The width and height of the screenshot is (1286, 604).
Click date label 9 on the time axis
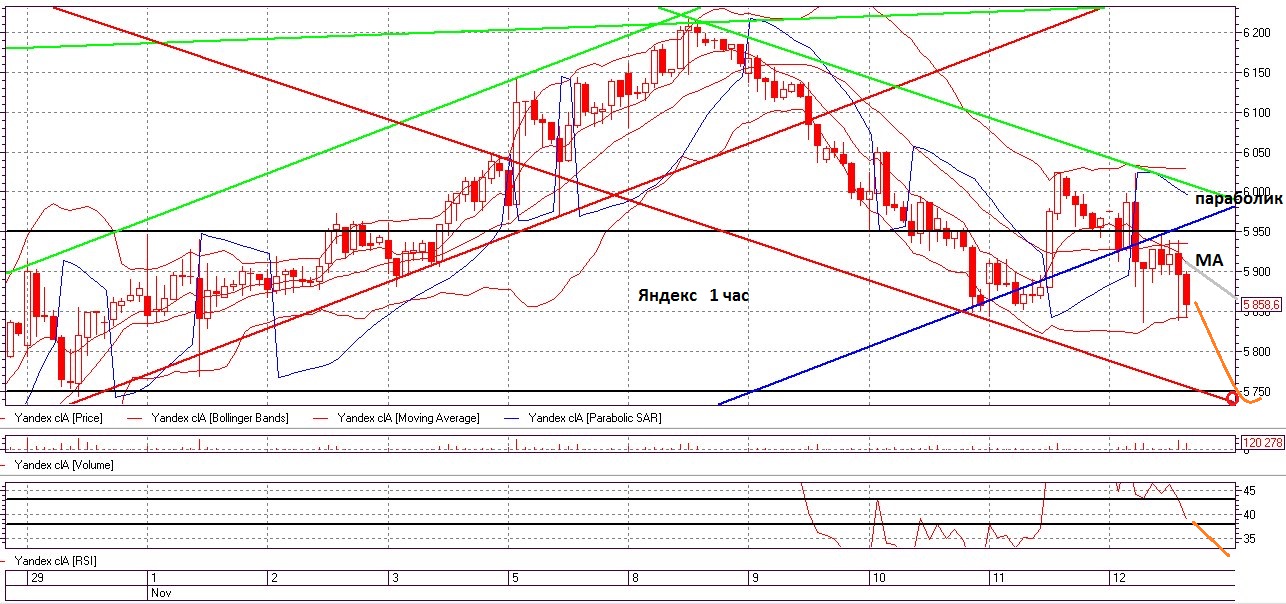[755, 578]
